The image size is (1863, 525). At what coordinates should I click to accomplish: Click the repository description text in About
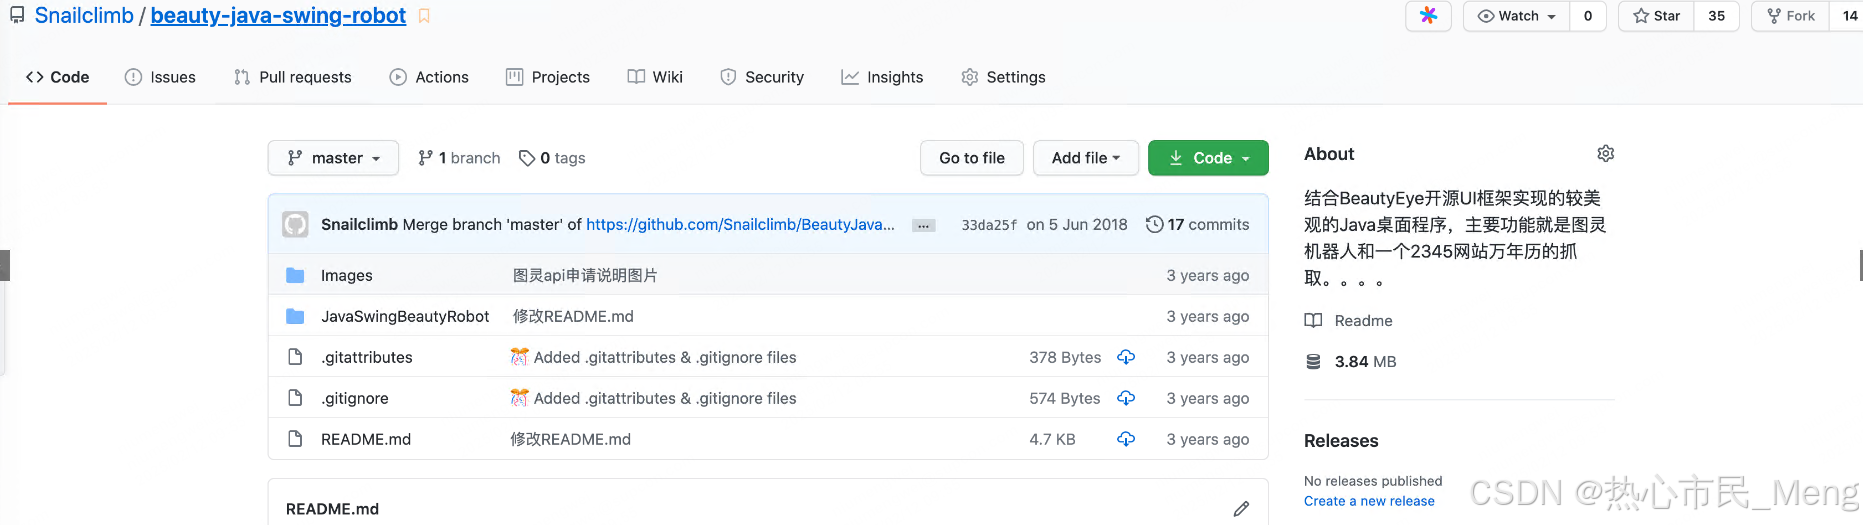pos(1455,238)
